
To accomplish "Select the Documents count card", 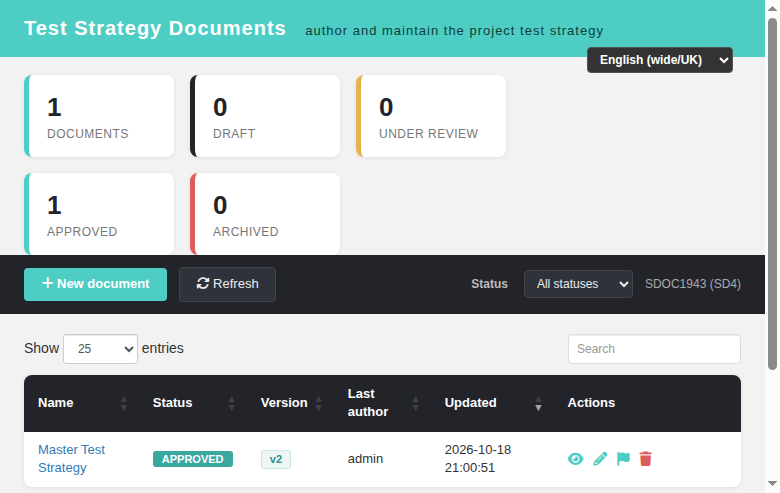I will pyautogui.click(x=99, y=116).
